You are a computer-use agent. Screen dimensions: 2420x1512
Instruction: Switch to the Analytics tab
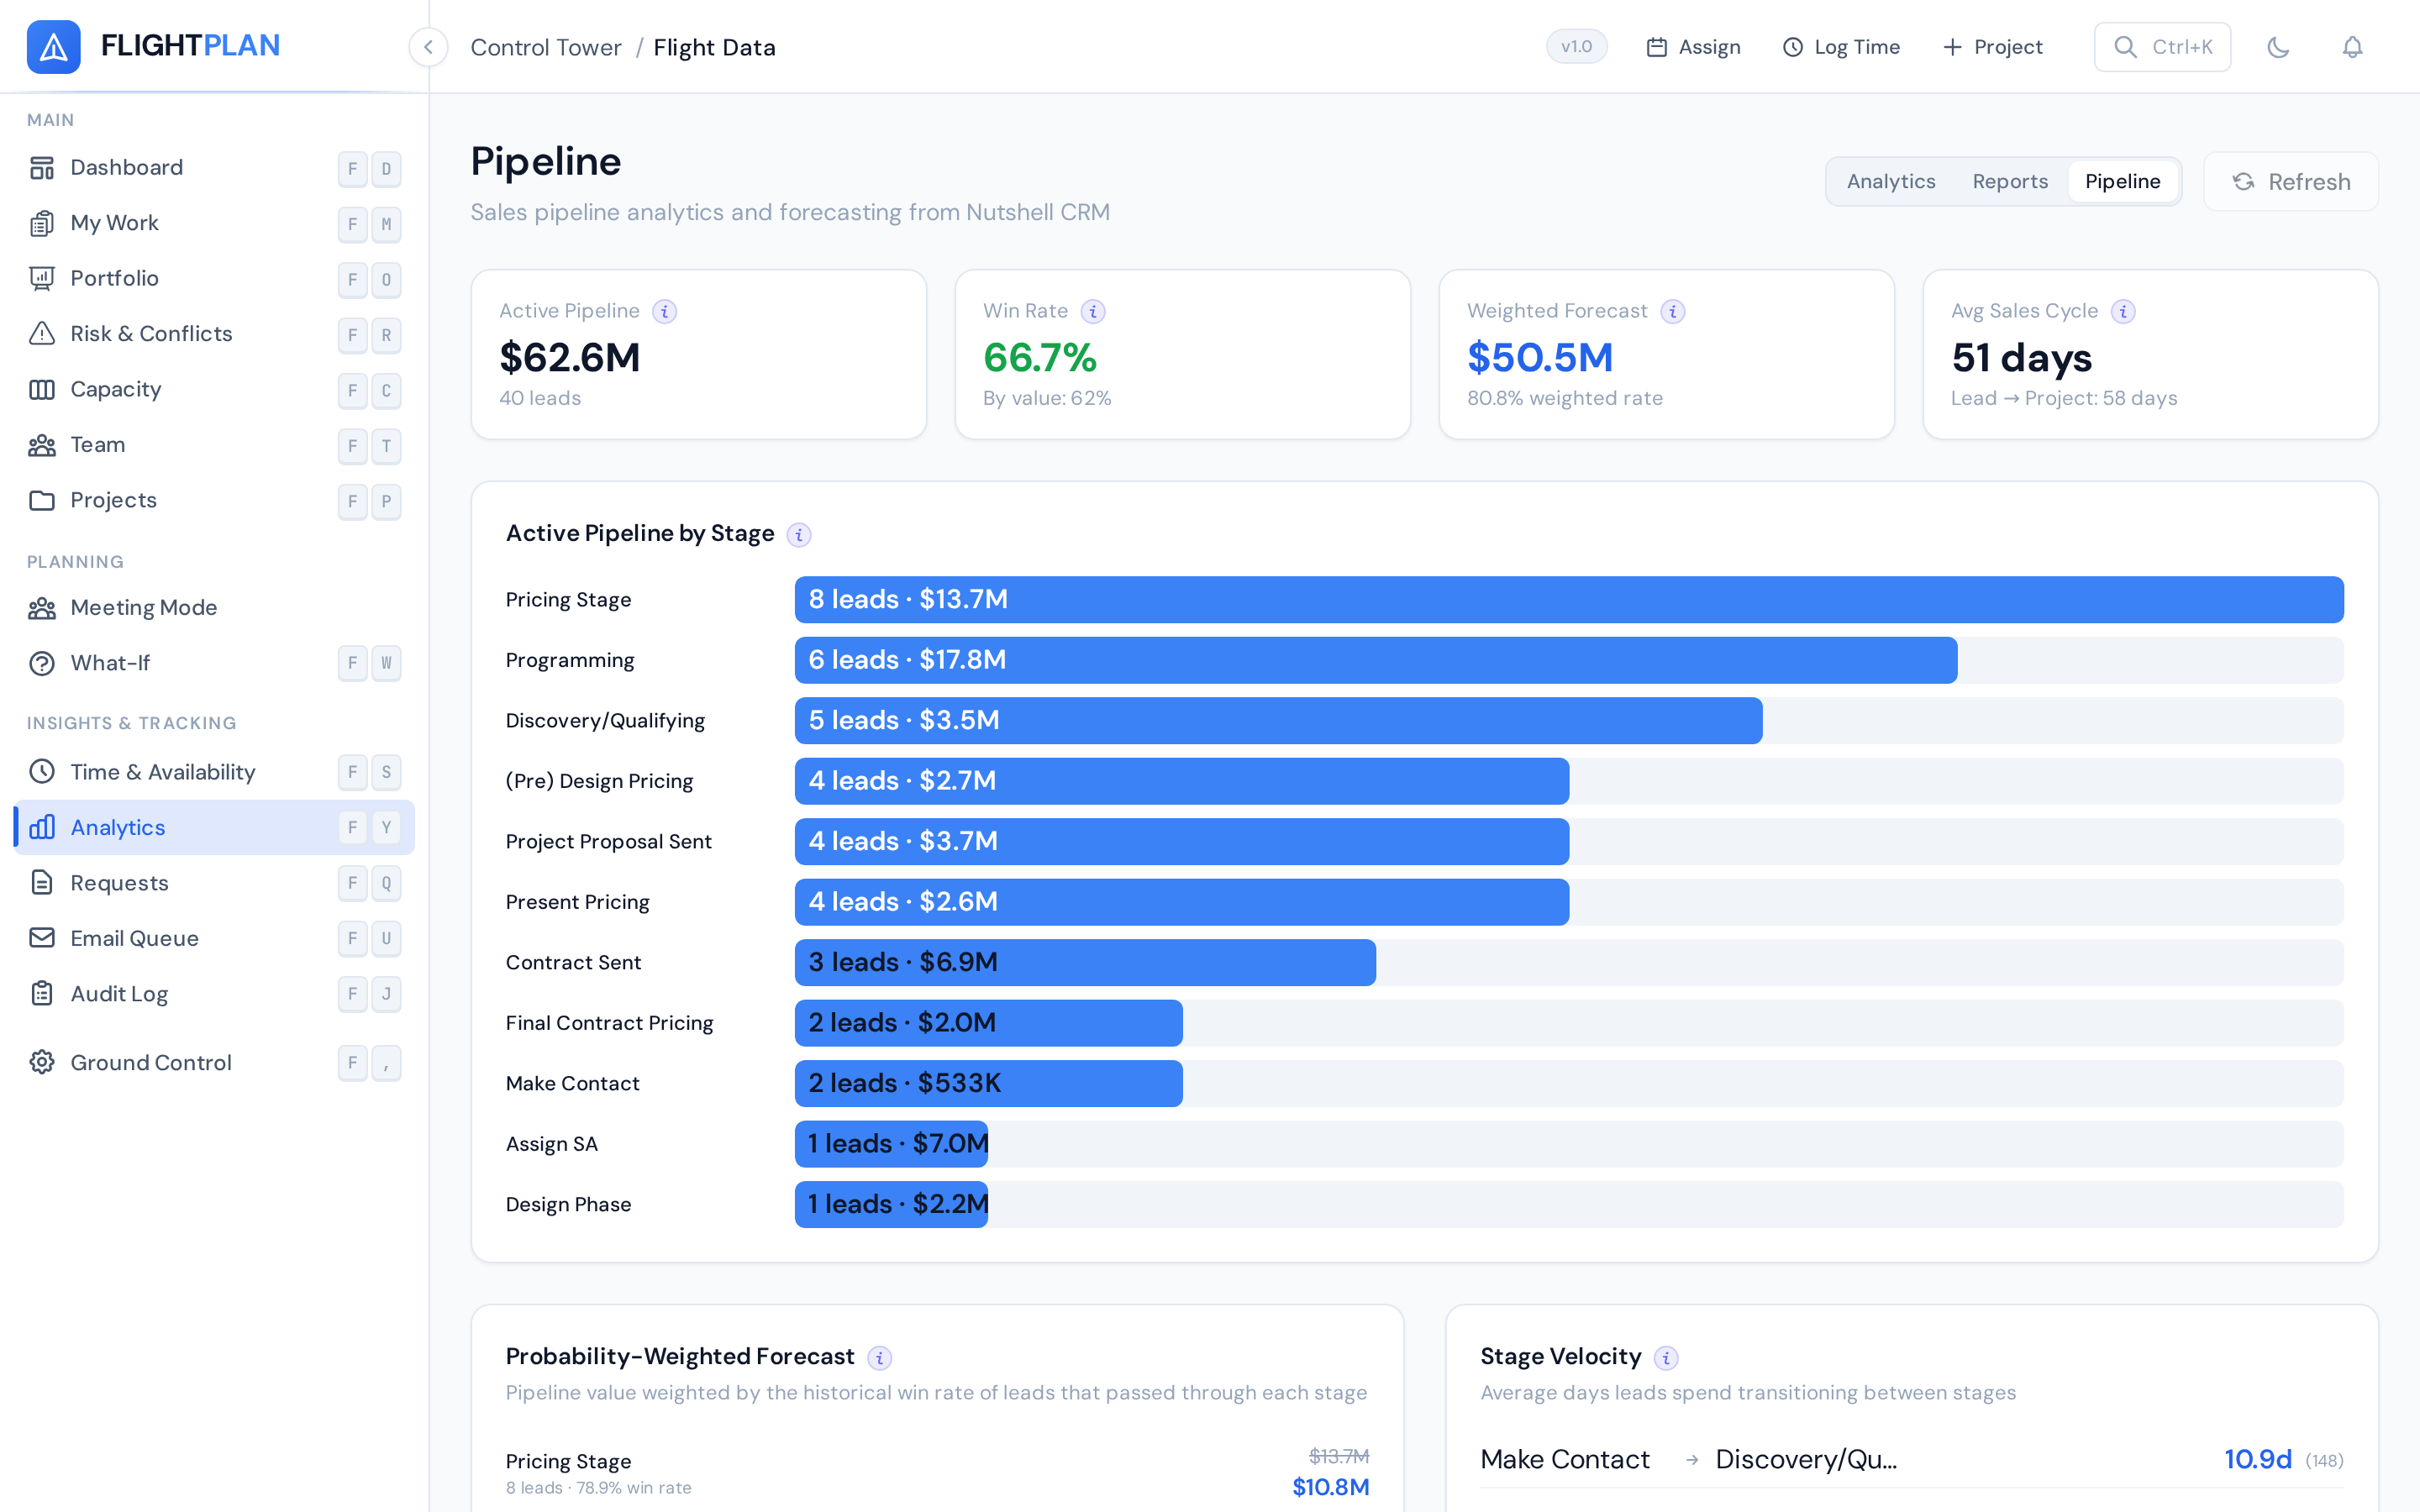(x=1891, y=182)
